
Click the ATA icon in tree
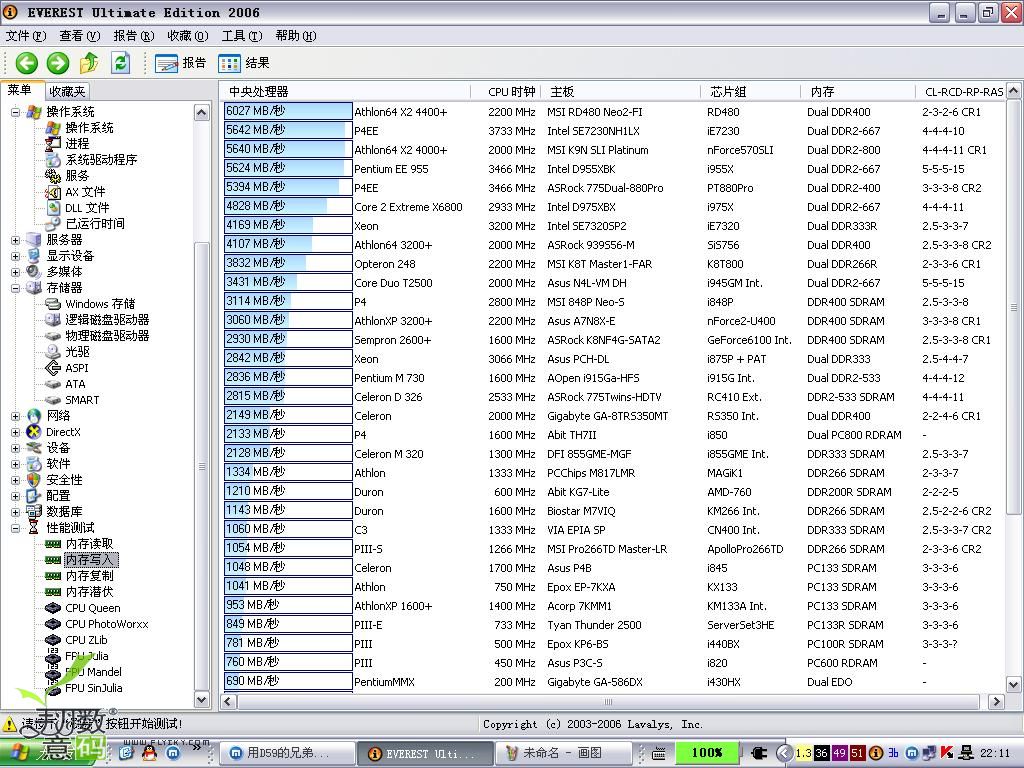pos(53,384)
